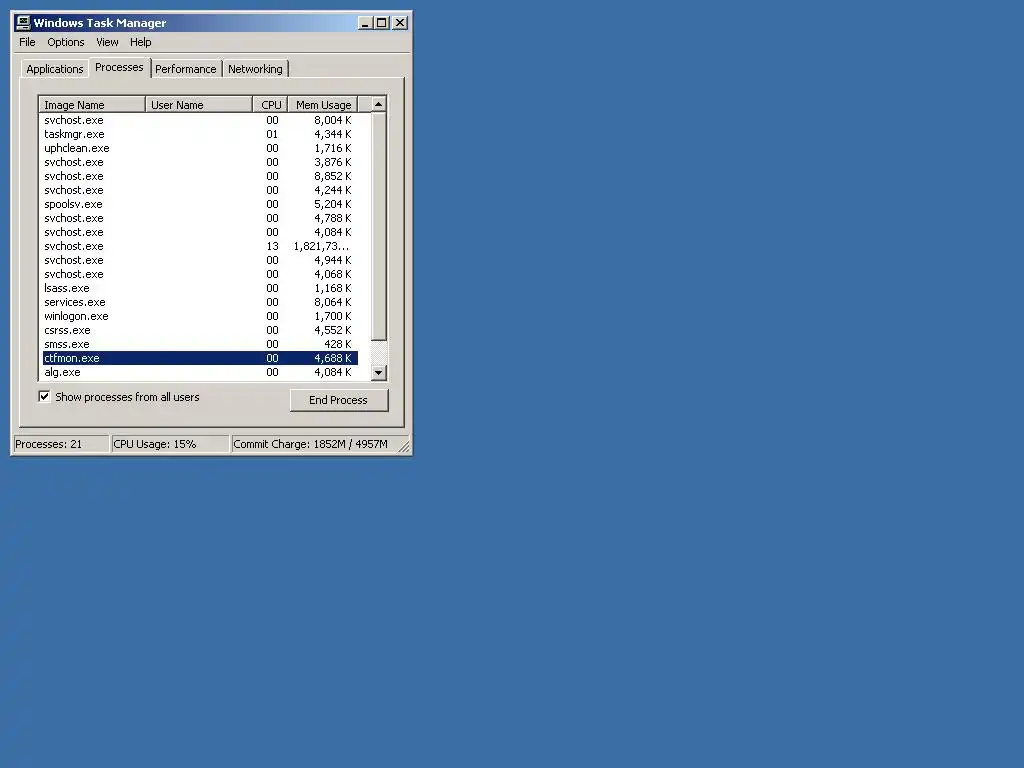Click the Task Manager title bar icon
Viewport: 1024px width, 768px height.
coord(24,23)
